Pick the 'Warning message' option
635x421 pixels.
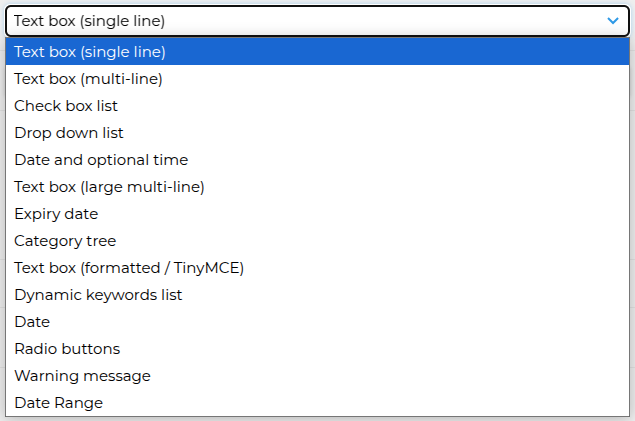(82, 376)
